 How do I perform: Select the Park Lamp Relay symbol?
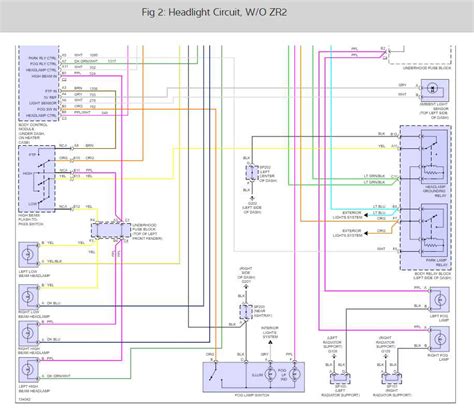click(434, 230)
